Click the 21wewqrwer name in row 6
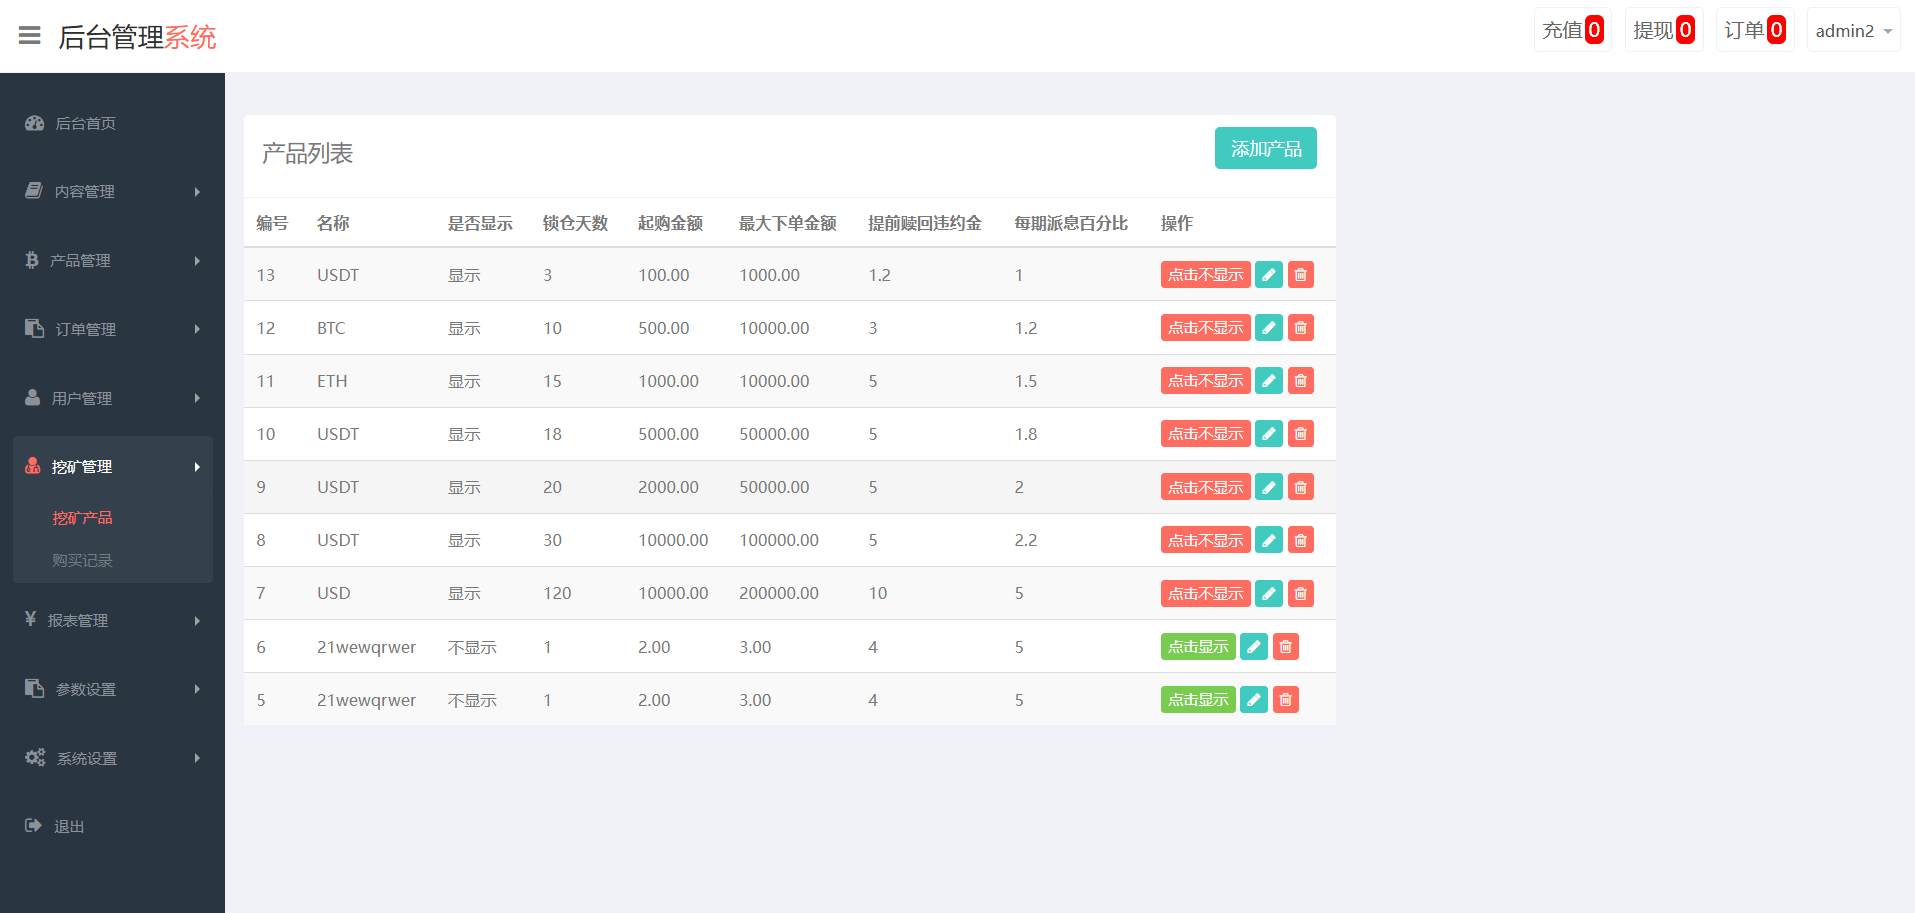 (x=366, y=647)
